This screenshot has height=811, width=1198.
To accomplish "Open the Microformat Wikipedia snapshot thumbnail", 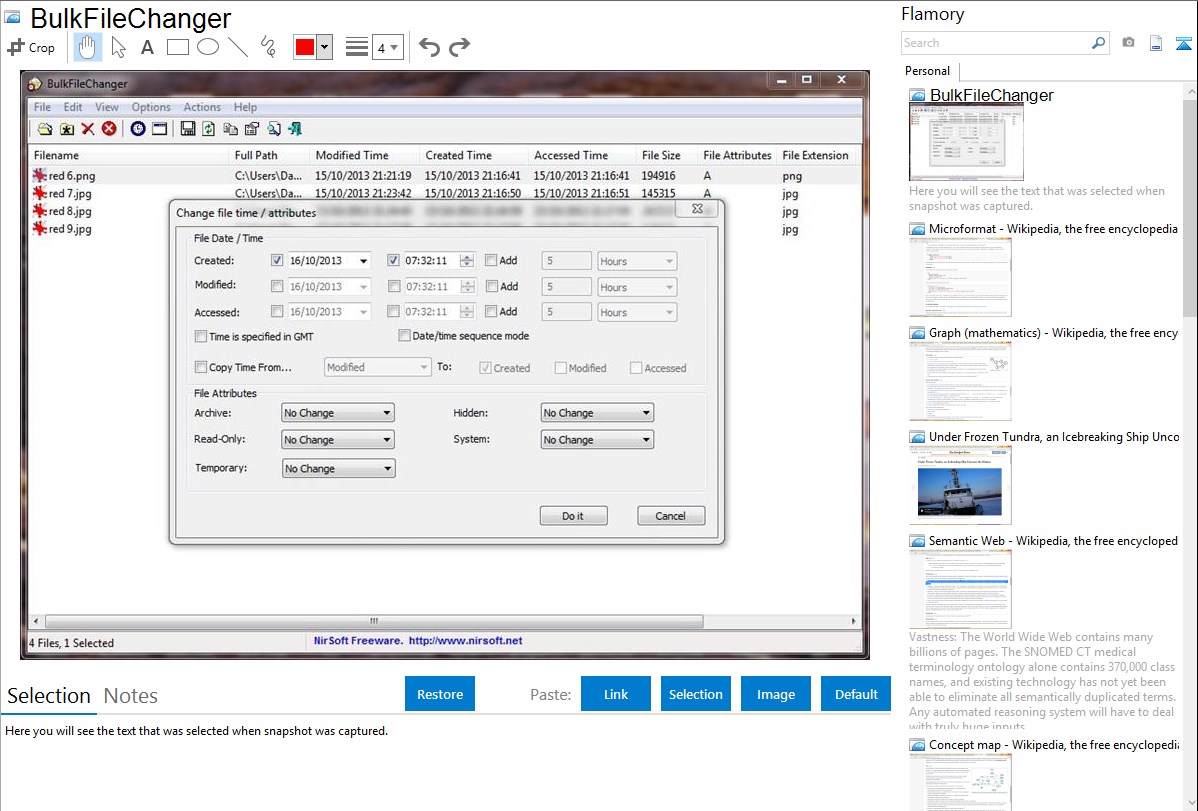I will point(960,277).
